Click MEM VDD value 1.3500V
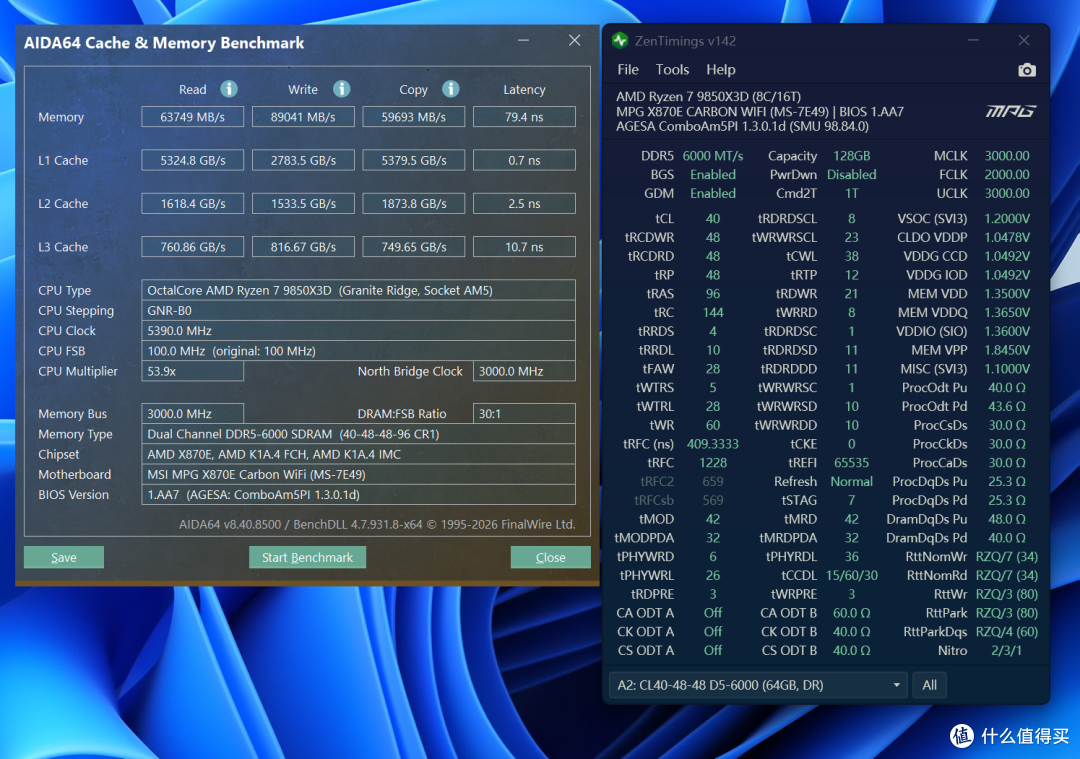Viewport: 1080px width, 759px height. coord(1007,293)
